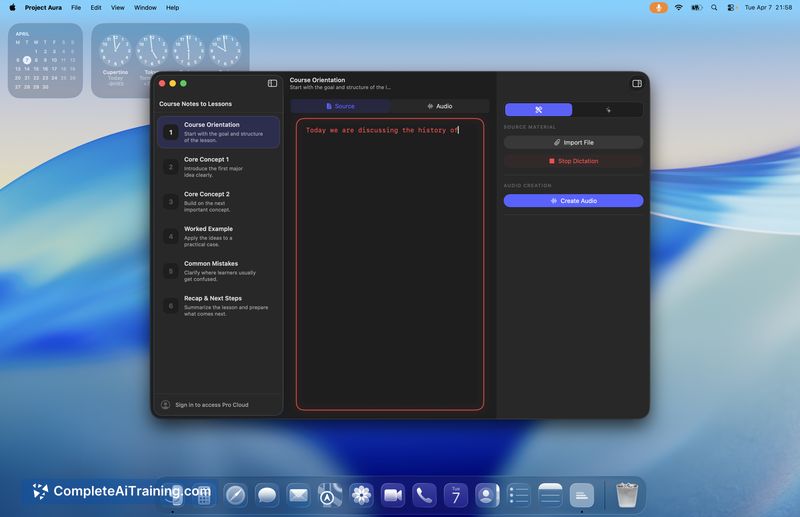The image size is (800, 517).
Task: Click the orange microphone dictation indicator
Action: [658, 8]
